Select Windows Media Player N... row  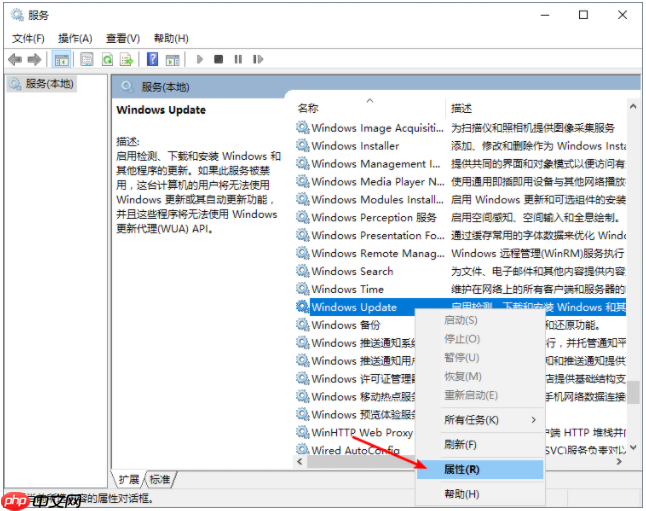click(461, 182)
